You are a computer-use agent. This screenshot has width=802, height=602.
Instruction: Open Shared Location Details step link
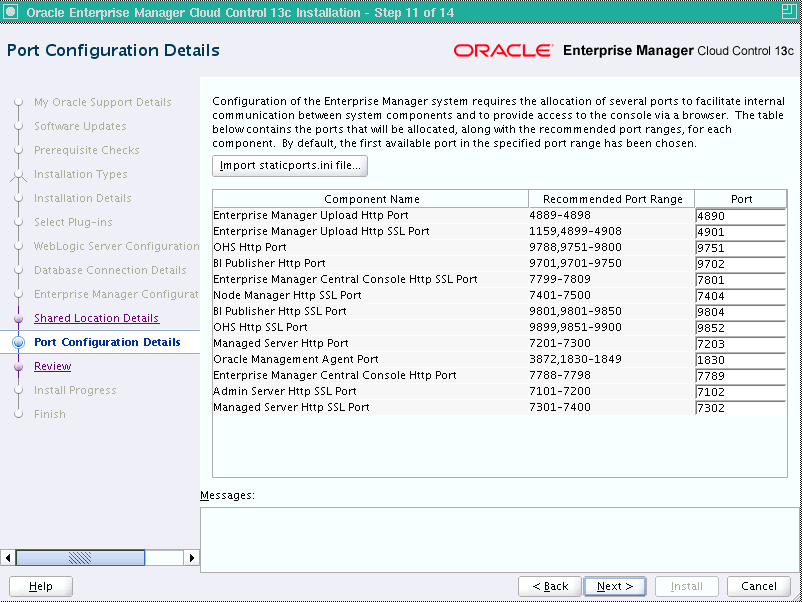coord(96,318)
